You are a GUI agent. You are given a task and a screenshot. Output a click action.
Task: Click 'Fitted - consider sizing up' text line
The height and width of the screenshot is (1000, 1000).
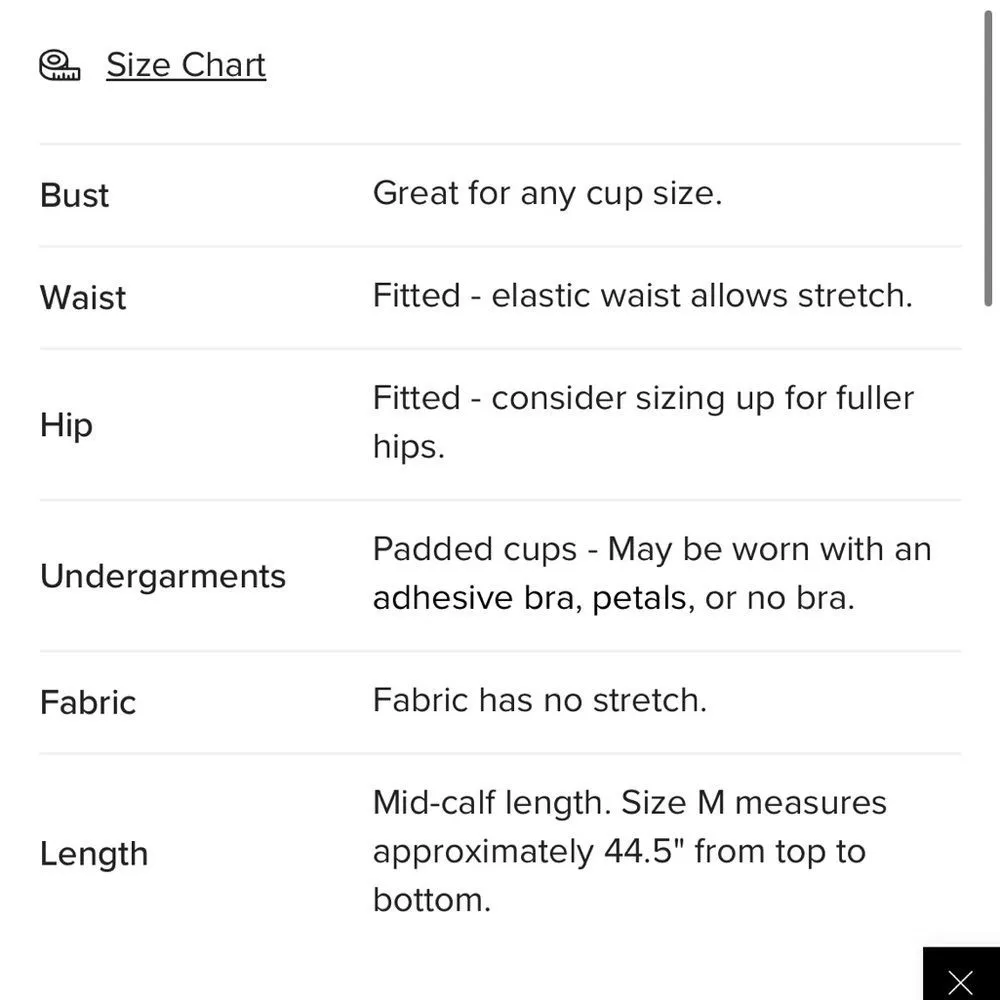(x=643, y=399)
